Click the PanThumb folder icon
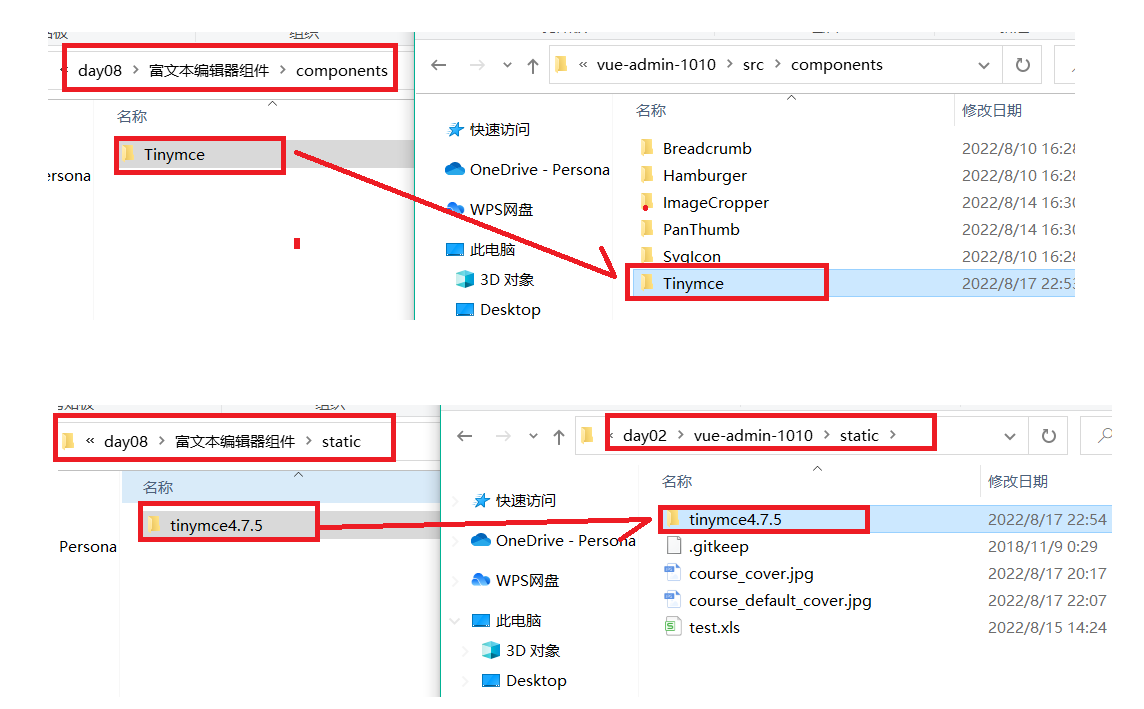This screenshot has width=1144, height=709. 646,228
